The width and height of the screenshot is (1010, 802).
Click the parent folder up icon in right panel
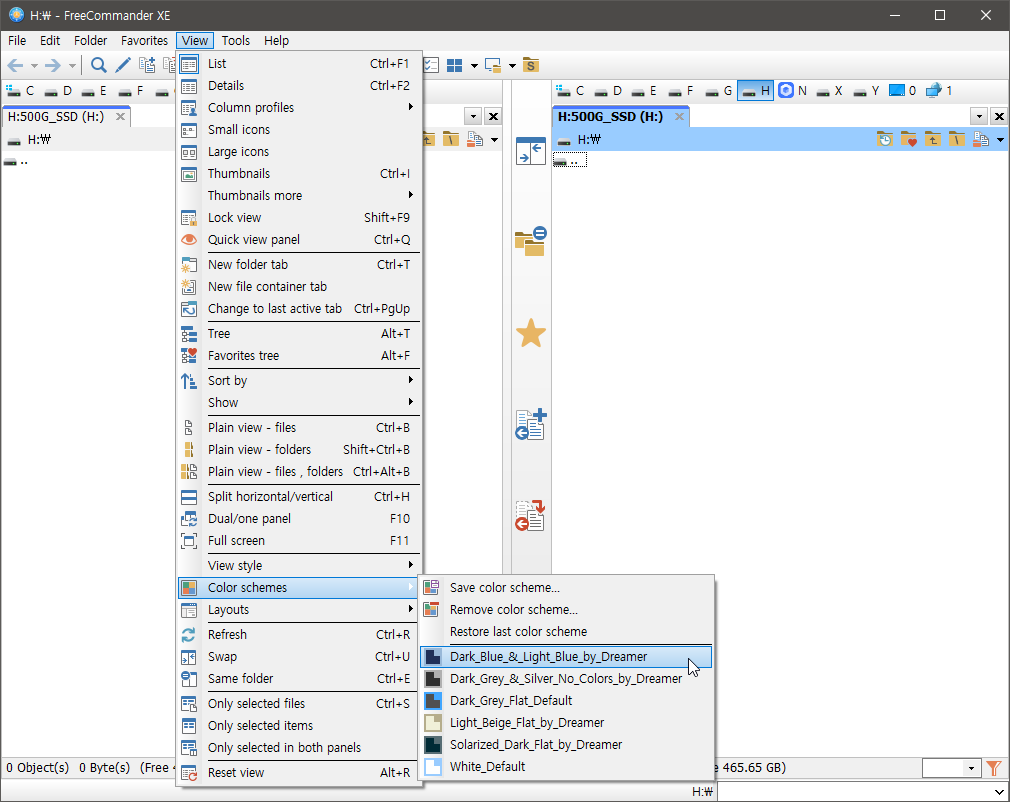pyautogui.click(x=932, y=139)
